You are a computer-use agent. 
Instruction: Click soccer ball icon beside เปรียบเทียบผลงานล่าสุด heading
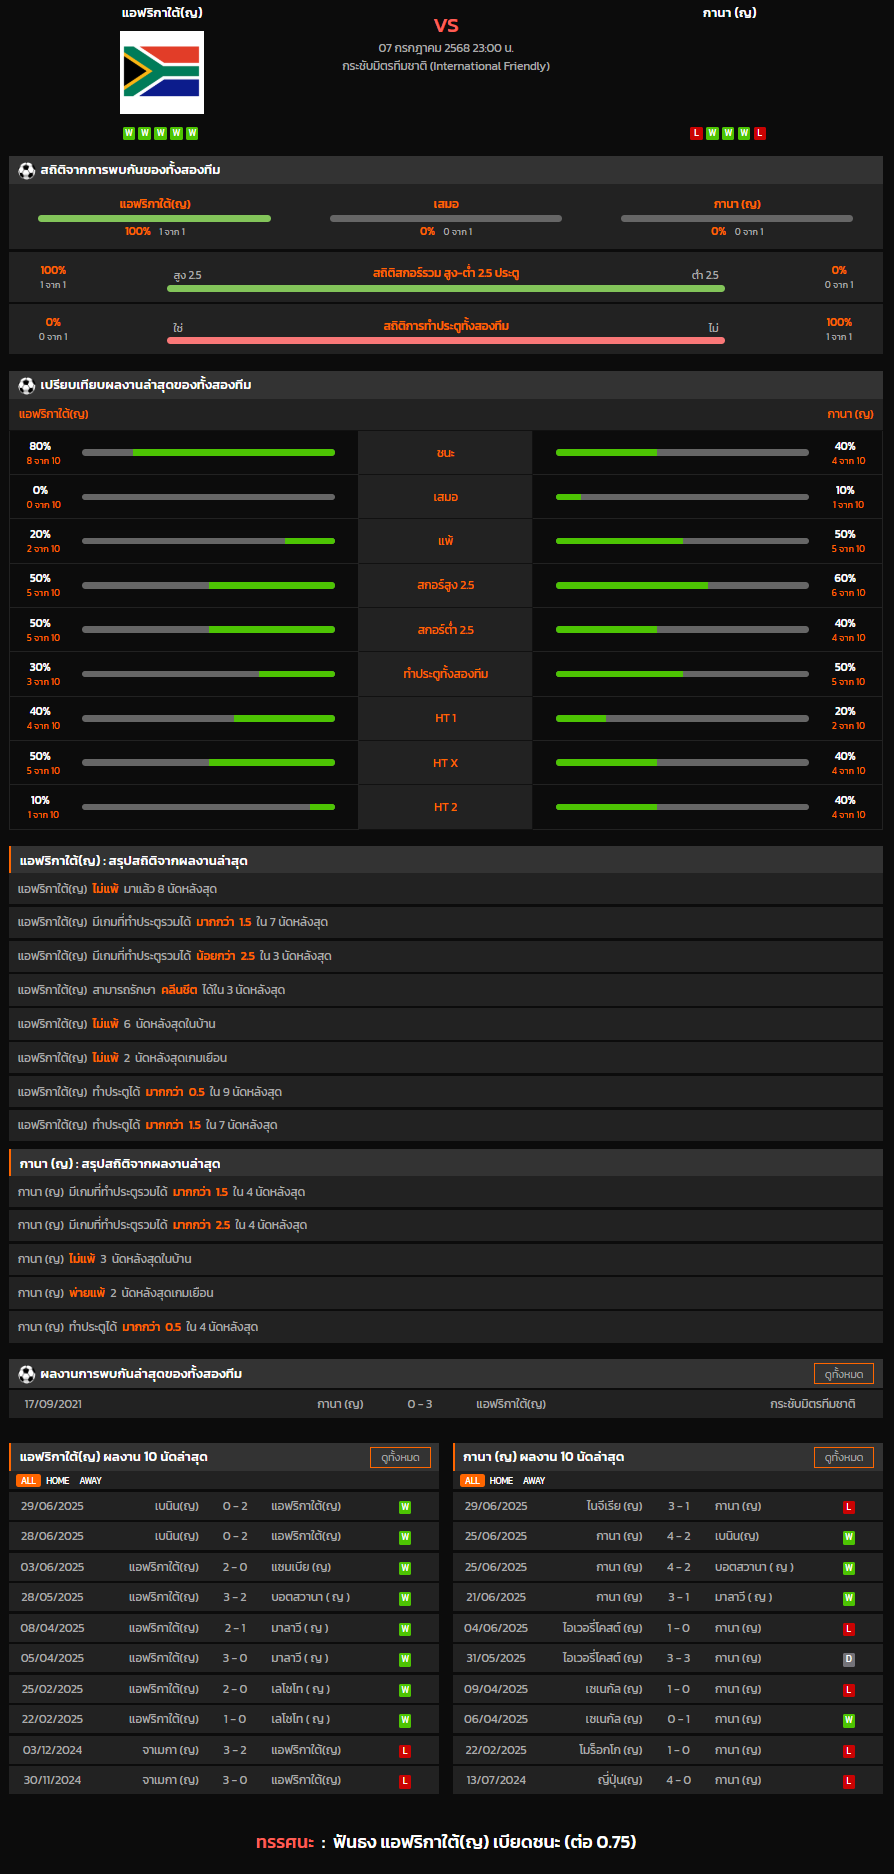coord(27,385)
